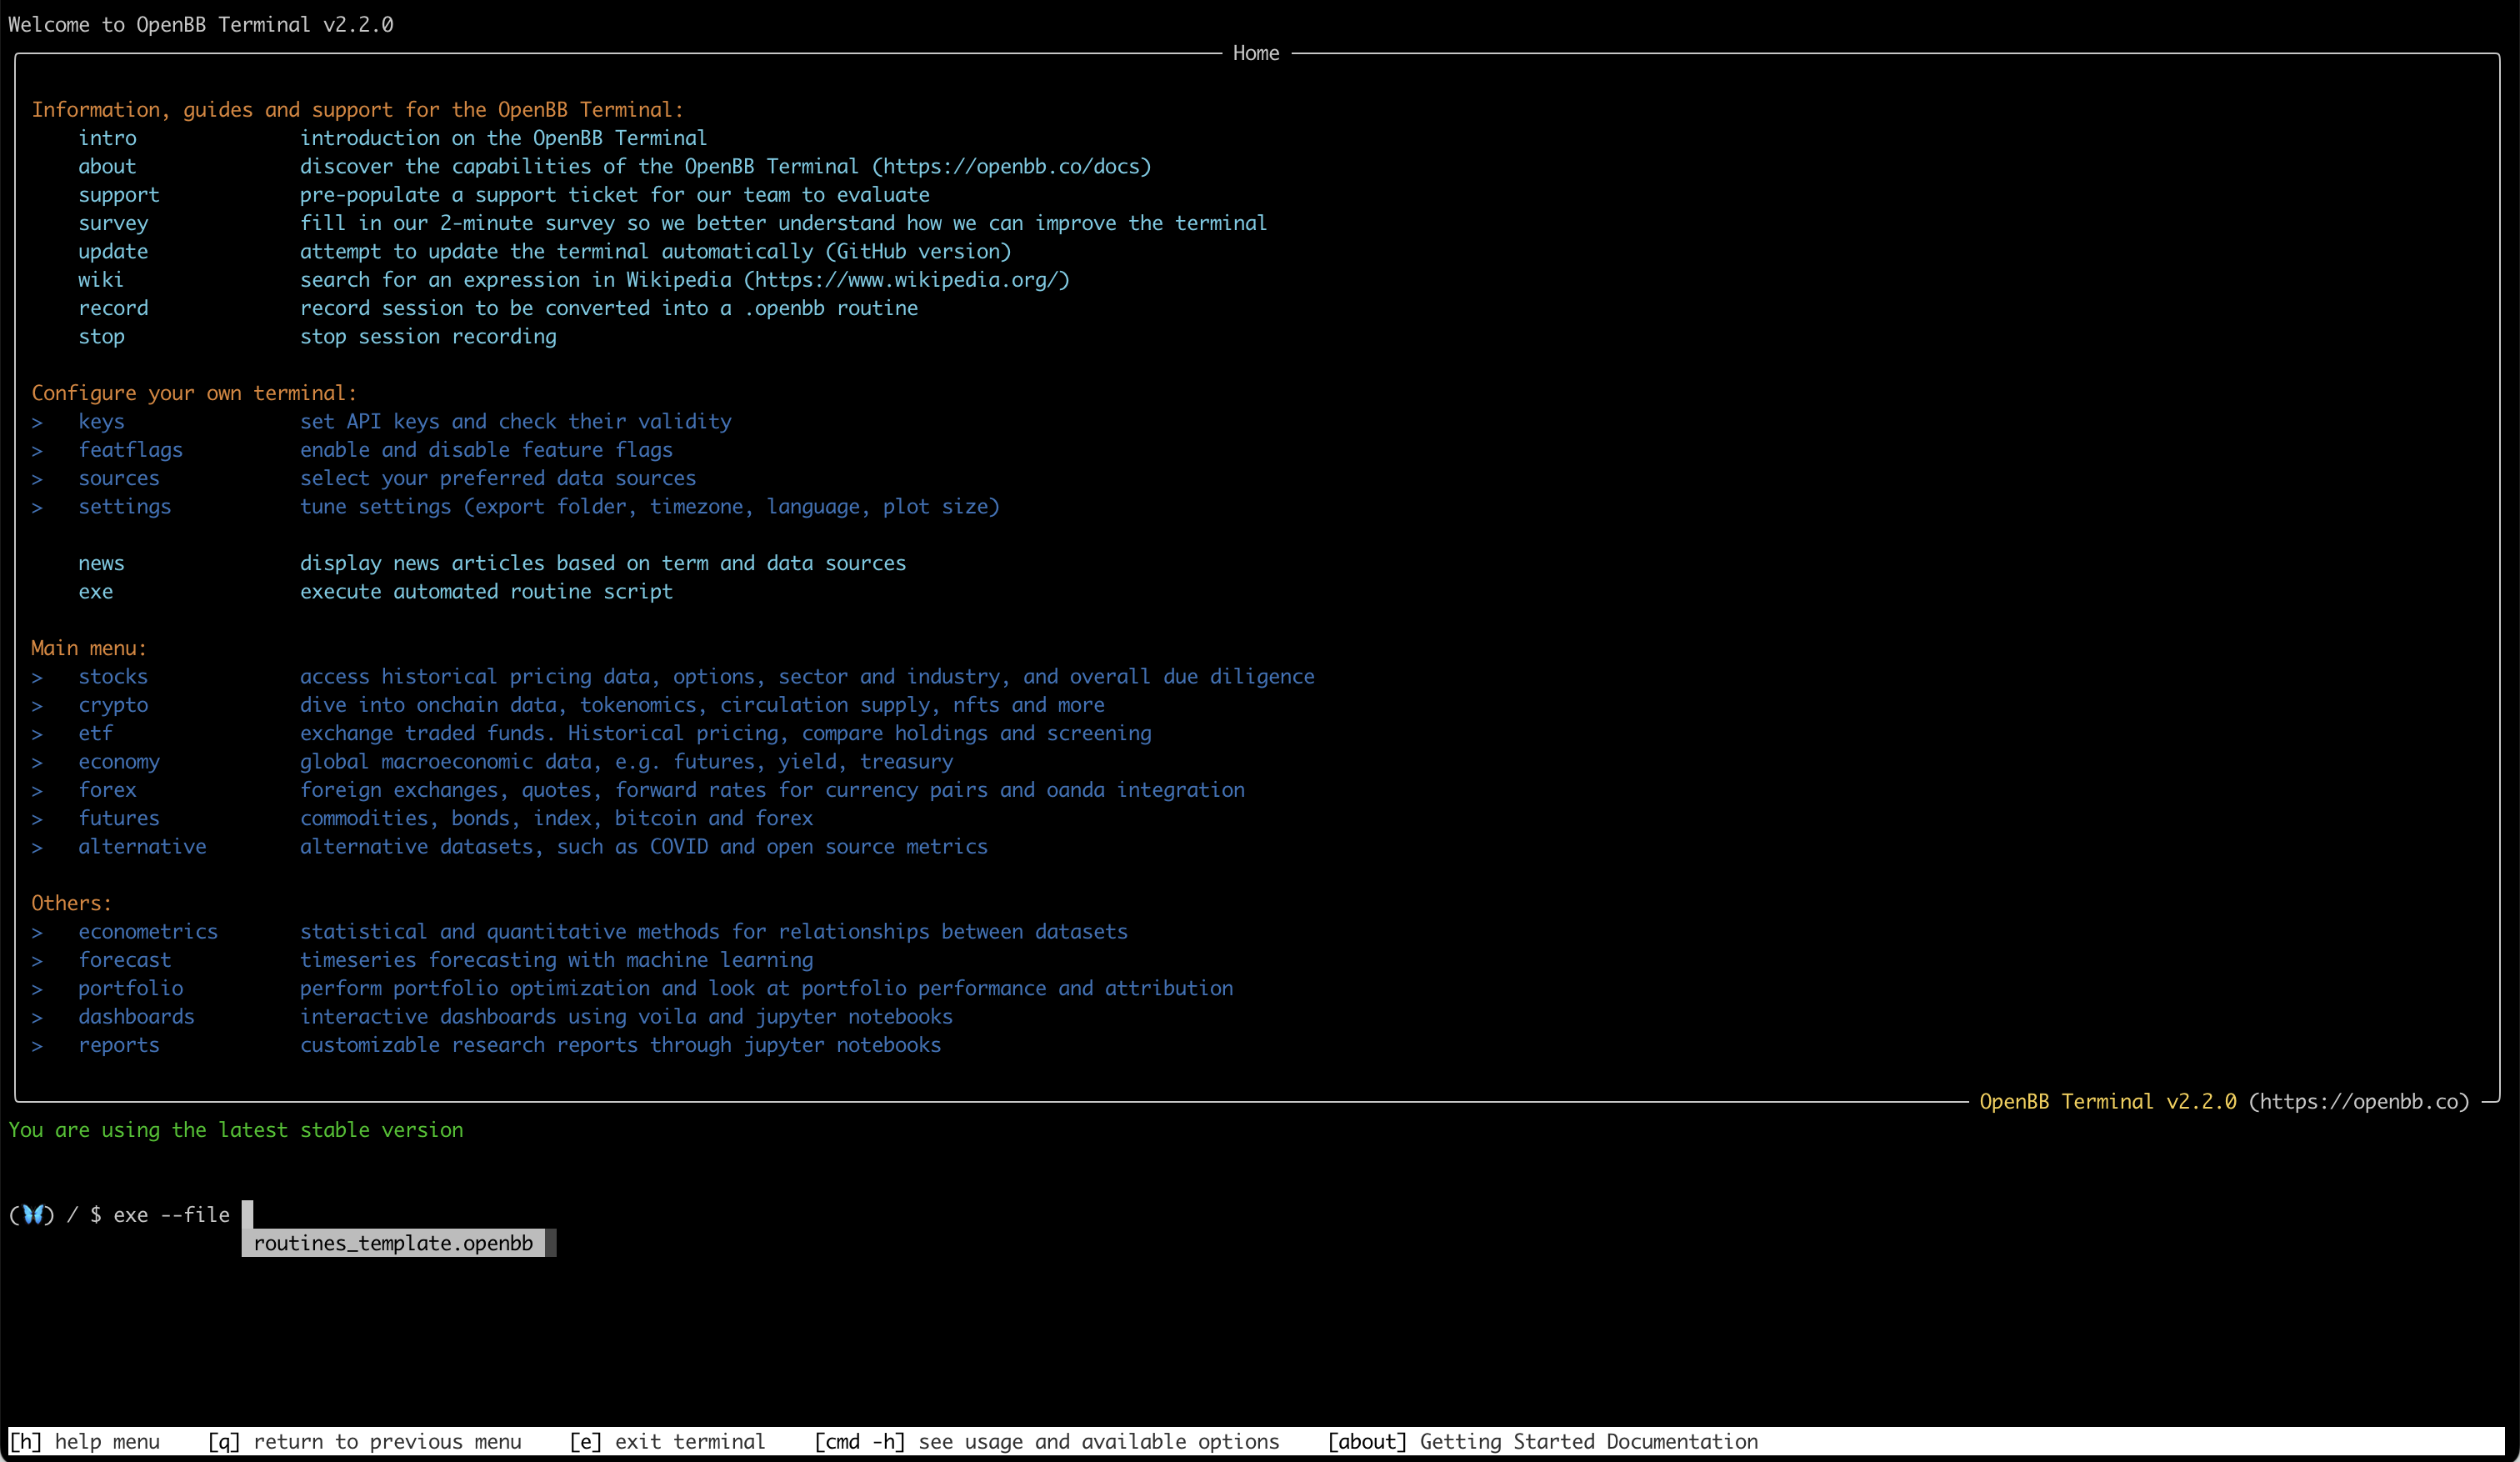
Task: Click the 'reports' entry under Others
Action: pos(119,1045)
